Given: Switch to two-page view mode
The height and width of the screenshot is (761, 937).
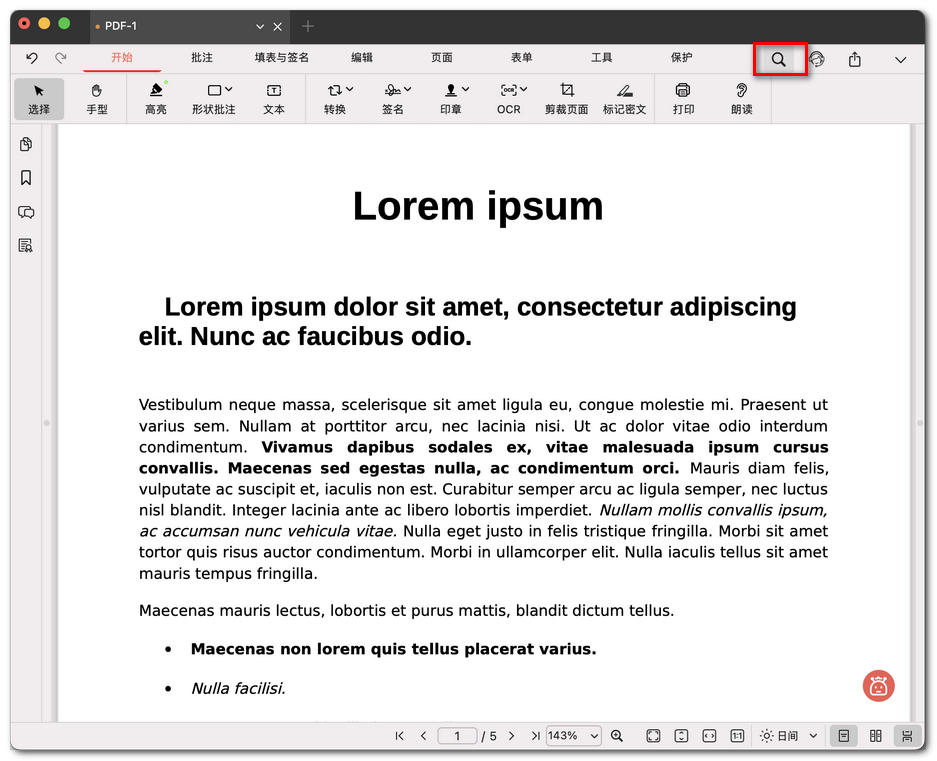Looking at the screenshot, I should click(876, 736).
